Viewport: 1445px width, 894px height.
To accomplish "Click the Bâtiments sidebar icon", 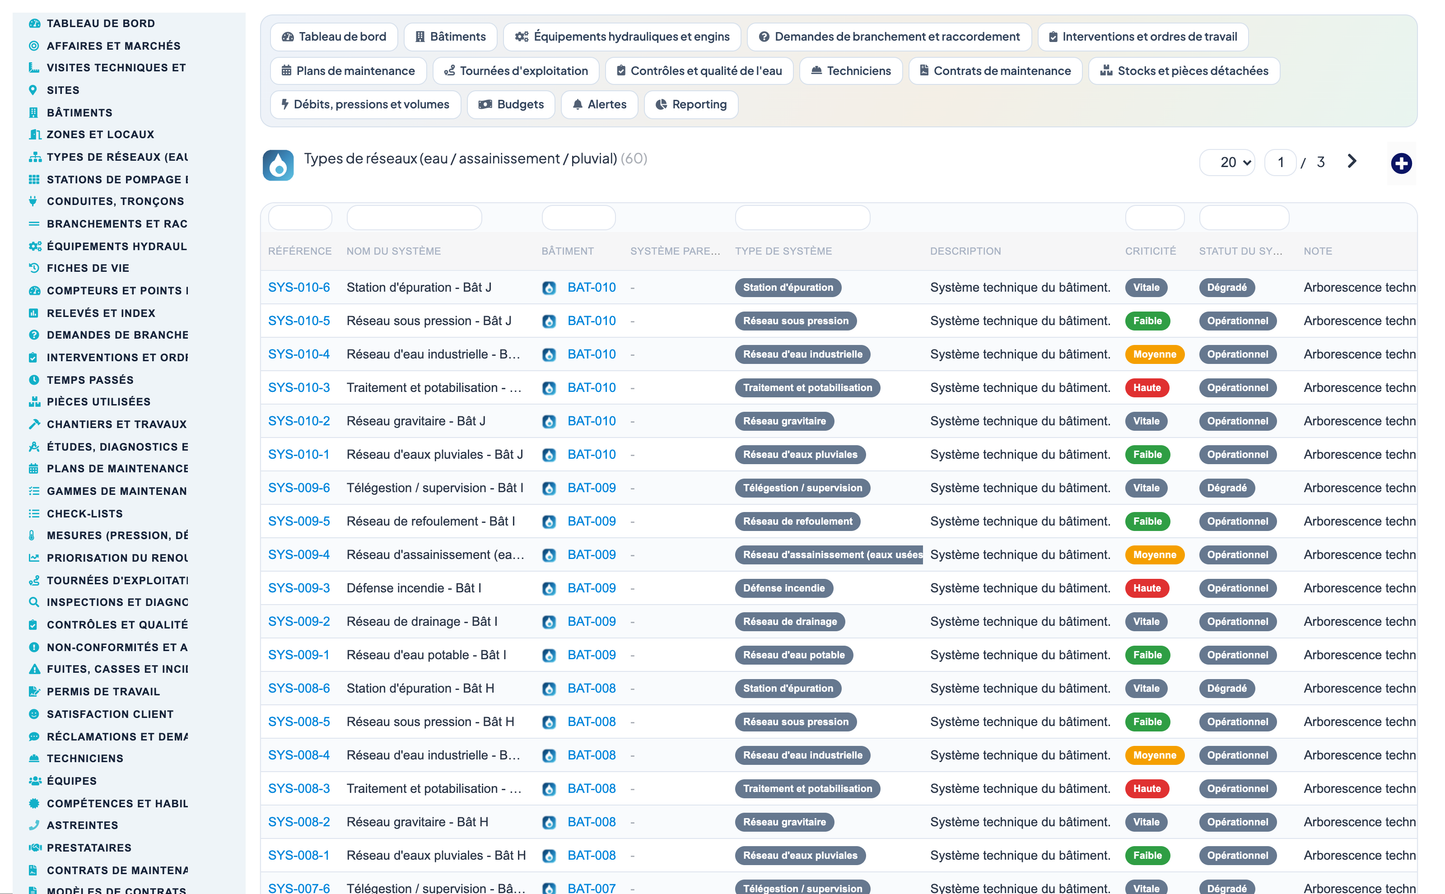I will (x=34, y=112).
